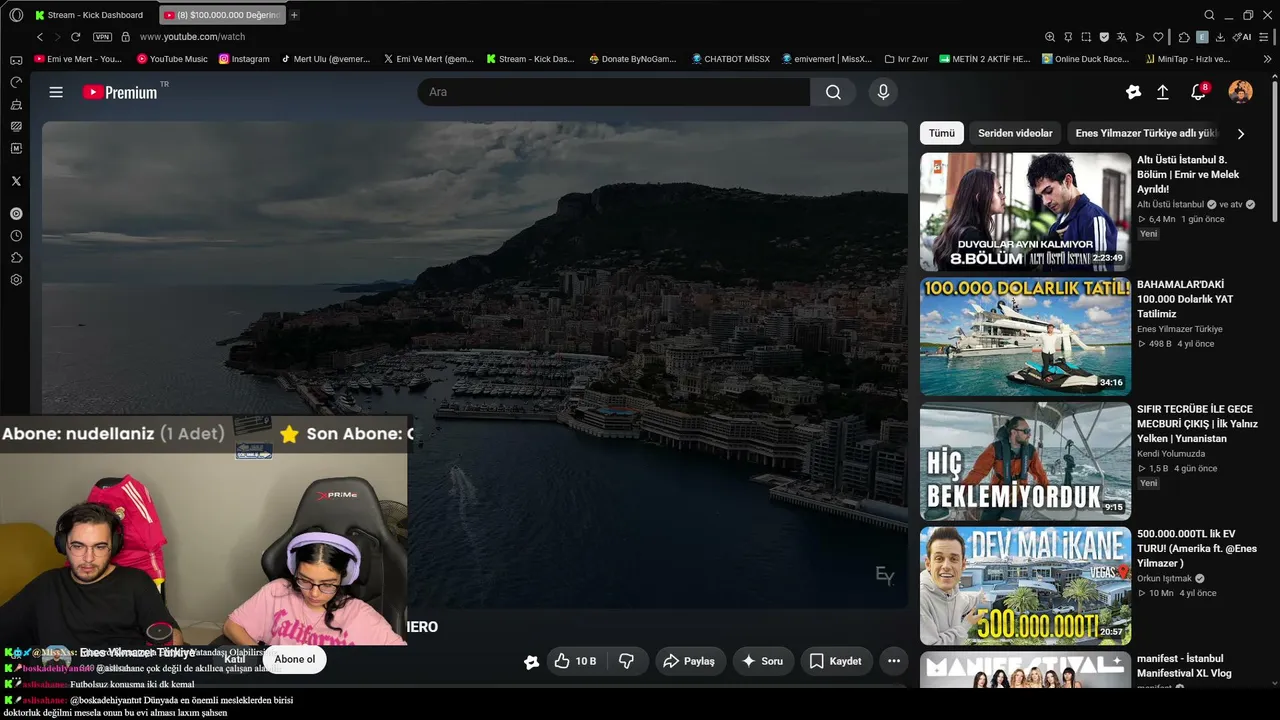Open the speed limiter gauge in the sidebar
The width and height of the screenshot is (1280, 720).
click(x=16, y=82)
